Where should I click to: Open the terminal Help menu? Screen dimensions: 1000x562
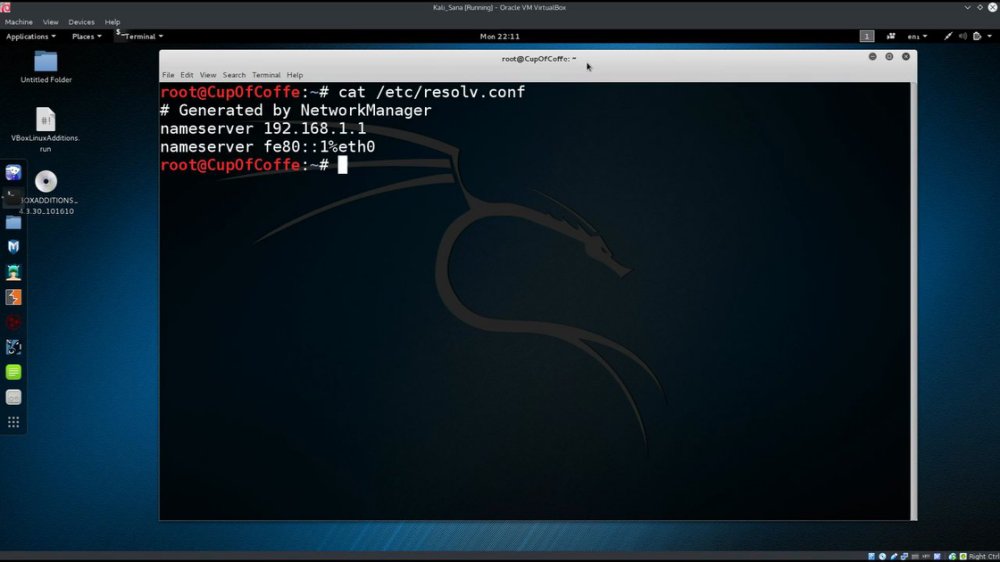(295, 75)
